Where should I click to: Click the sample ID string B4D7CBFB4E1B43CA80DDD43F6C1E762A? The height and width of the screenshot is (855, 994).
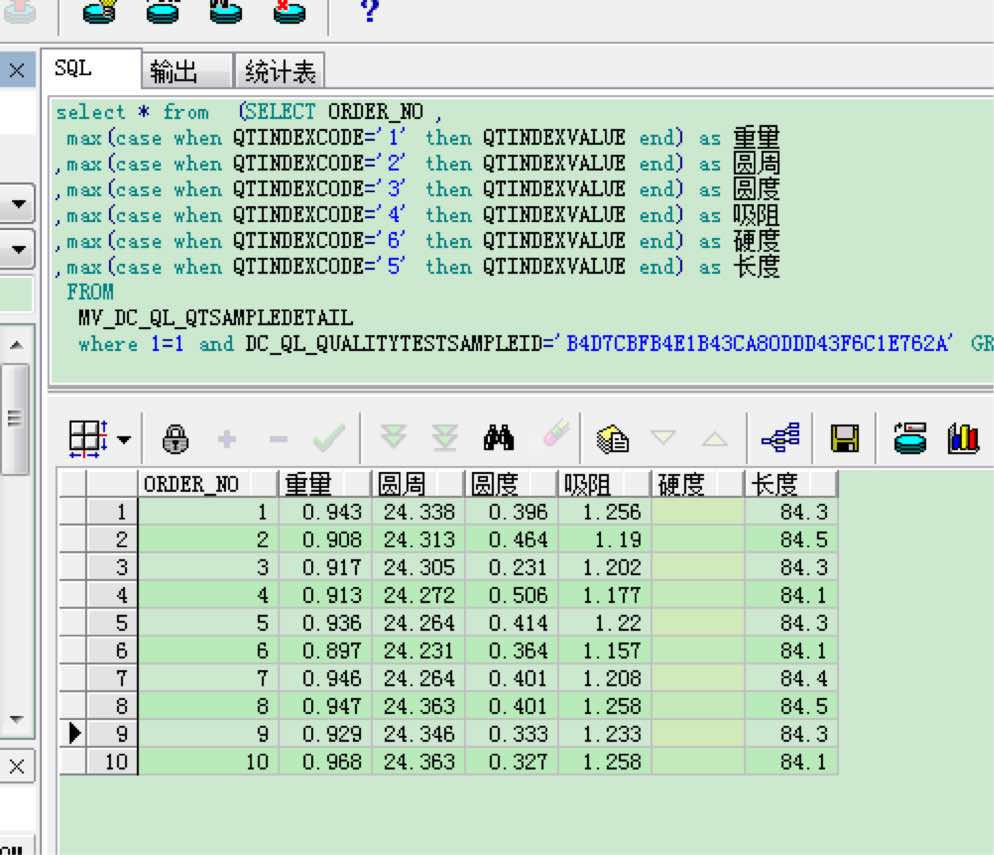pyautogui.click(x=757, y=344)
